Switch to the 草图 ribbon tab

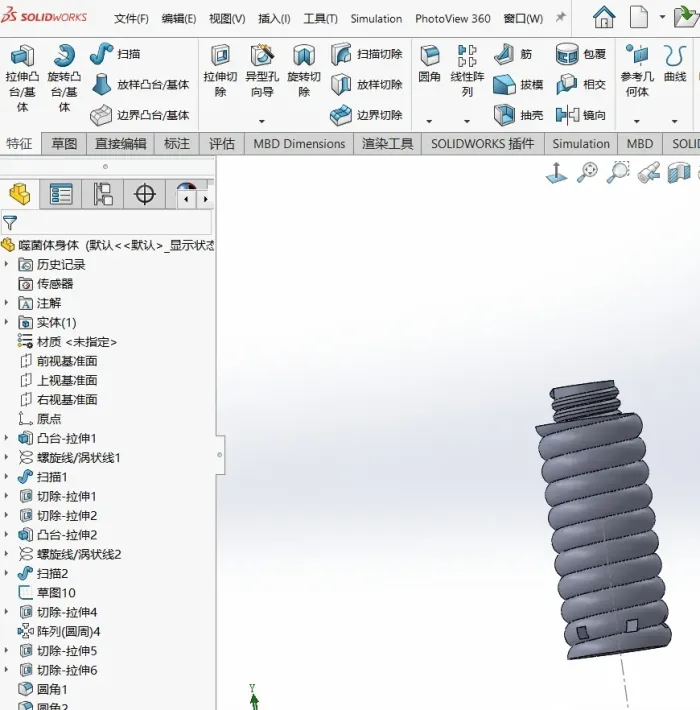click(64, 144)
